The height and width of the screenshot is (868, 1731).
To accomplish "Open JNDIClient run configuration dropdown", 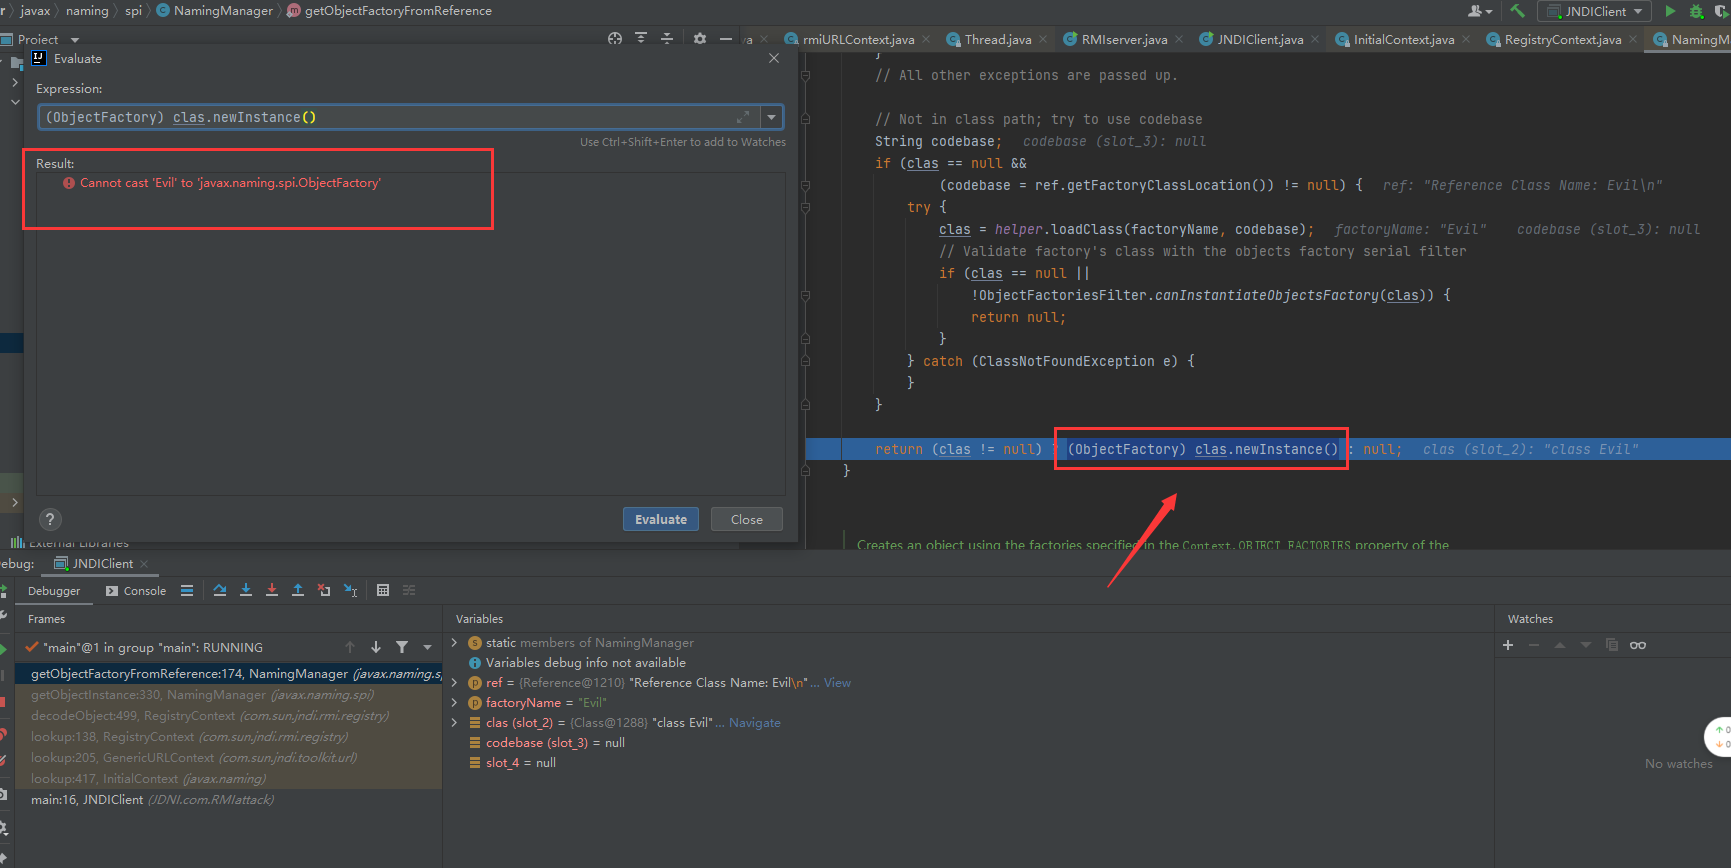I will tap(1596, 11).
